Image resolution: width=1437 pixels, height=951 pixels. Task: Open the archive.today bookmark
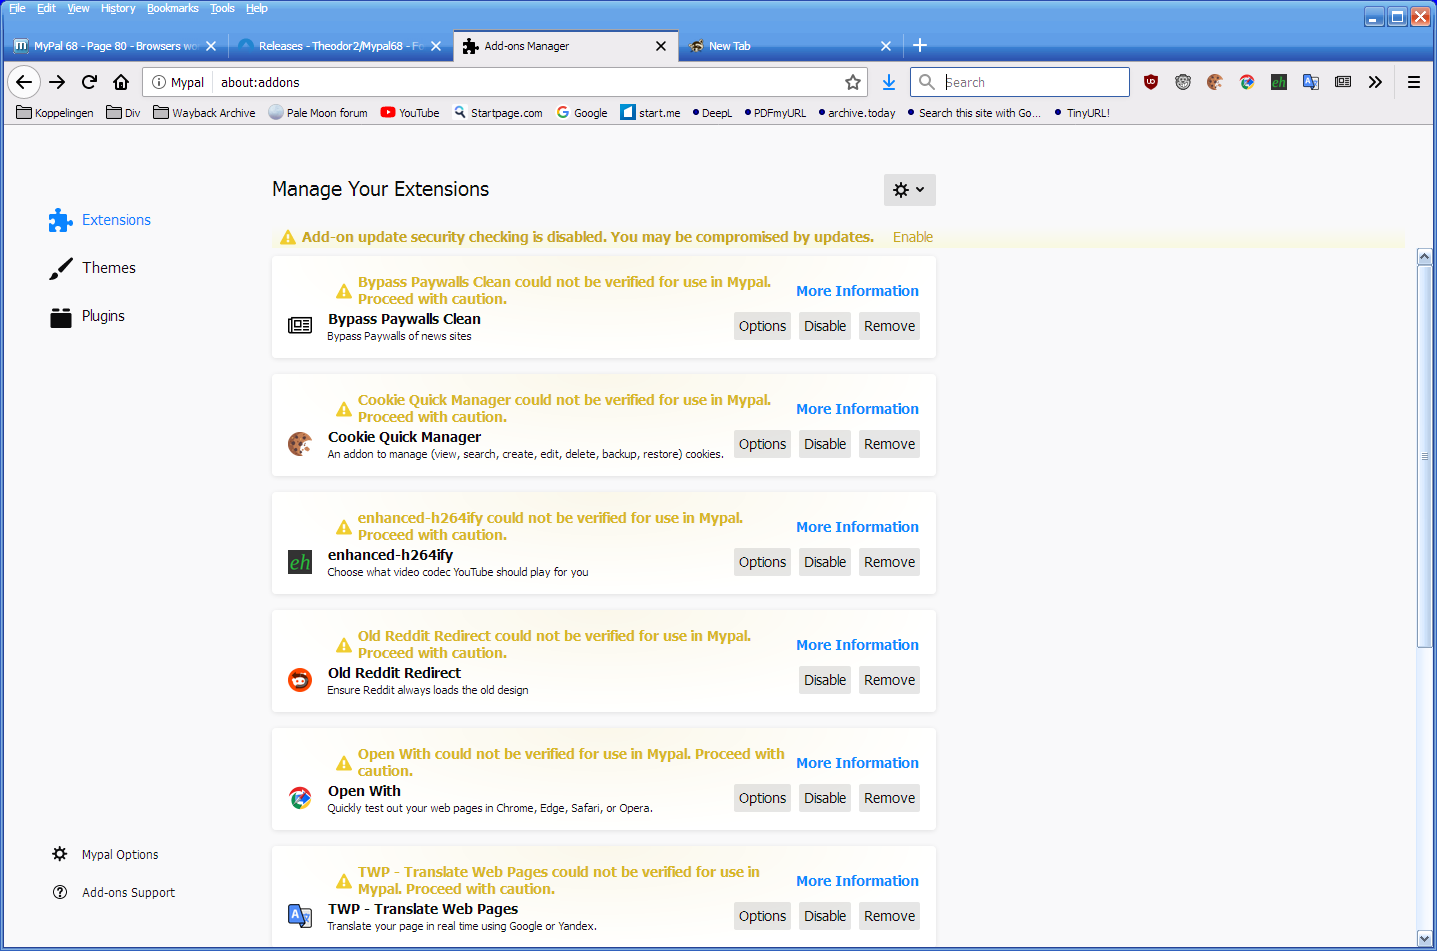(x=856, y=113)
